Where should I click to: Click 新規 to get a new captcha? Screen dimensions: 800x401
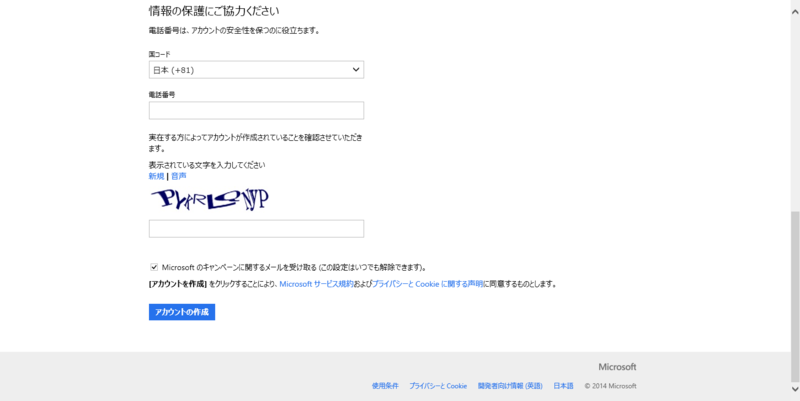tap(156, 176)
